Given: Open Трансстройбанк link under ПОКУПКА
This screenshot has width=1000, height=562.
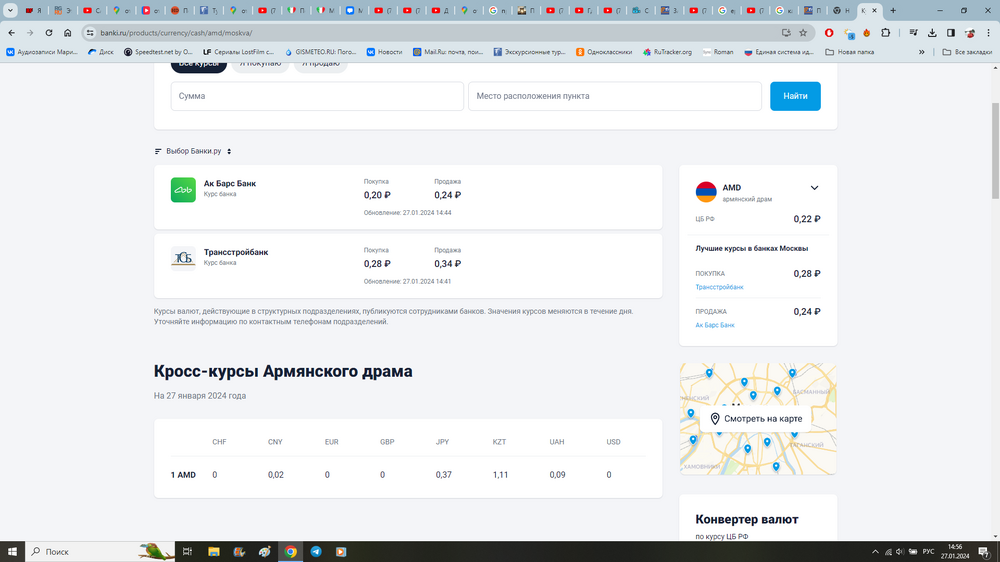Looking at the screenshot, I should 719,287.
